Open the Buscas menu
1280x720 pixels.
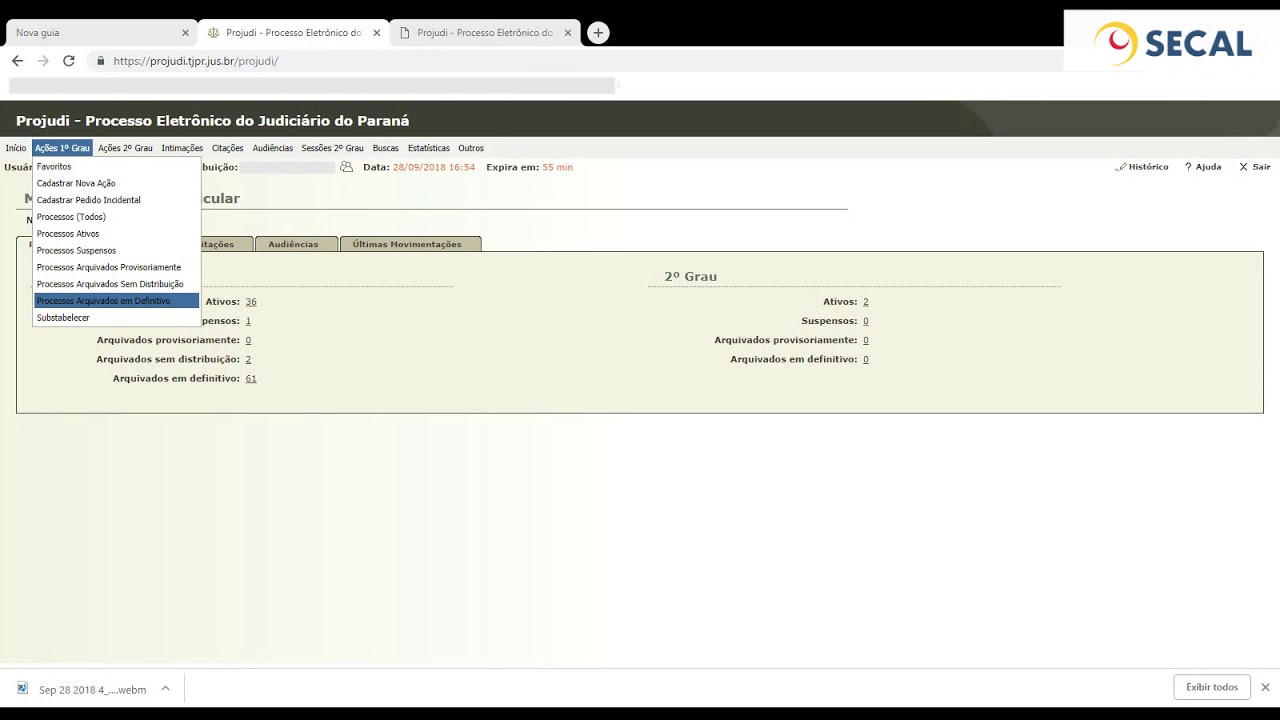coord(386,148)
